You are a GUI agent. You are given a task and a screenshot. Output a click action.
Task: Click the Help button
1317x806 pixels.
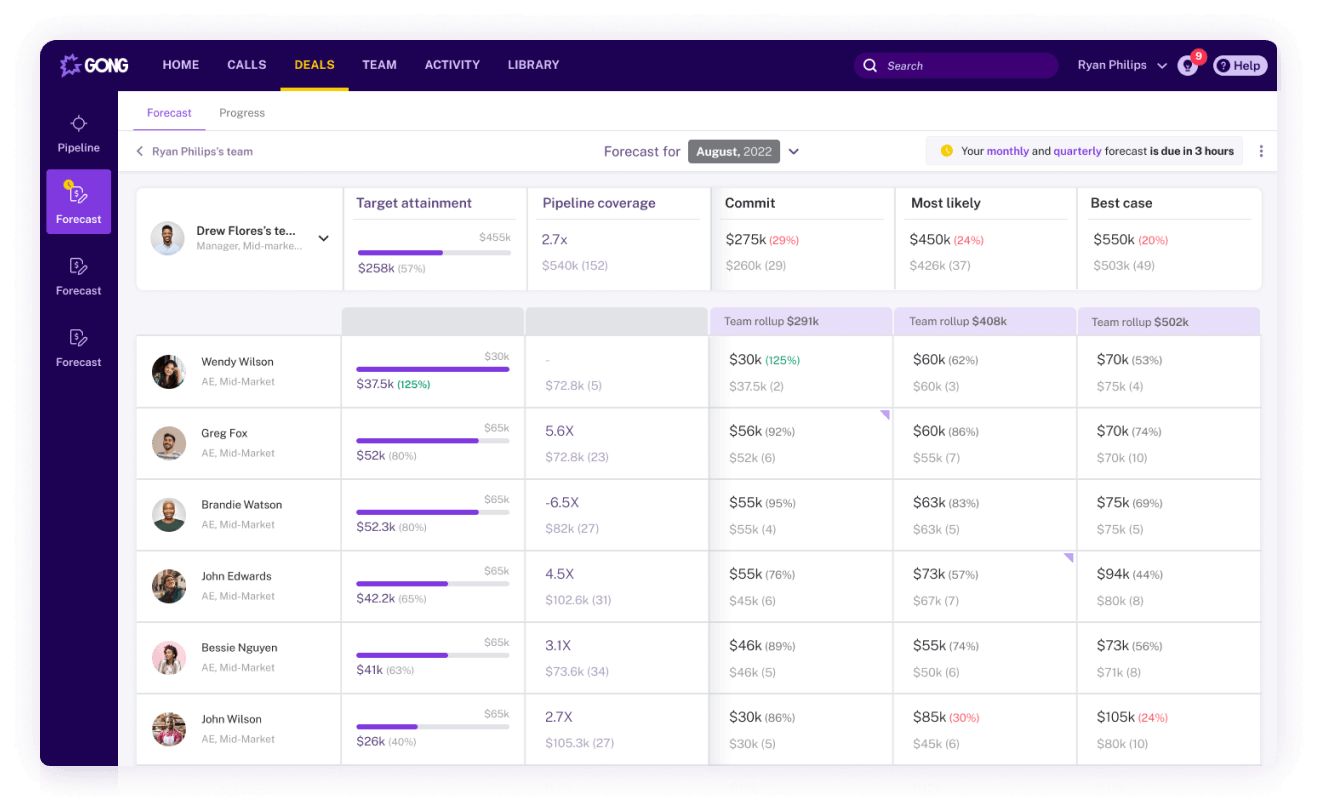(1239, 65)
